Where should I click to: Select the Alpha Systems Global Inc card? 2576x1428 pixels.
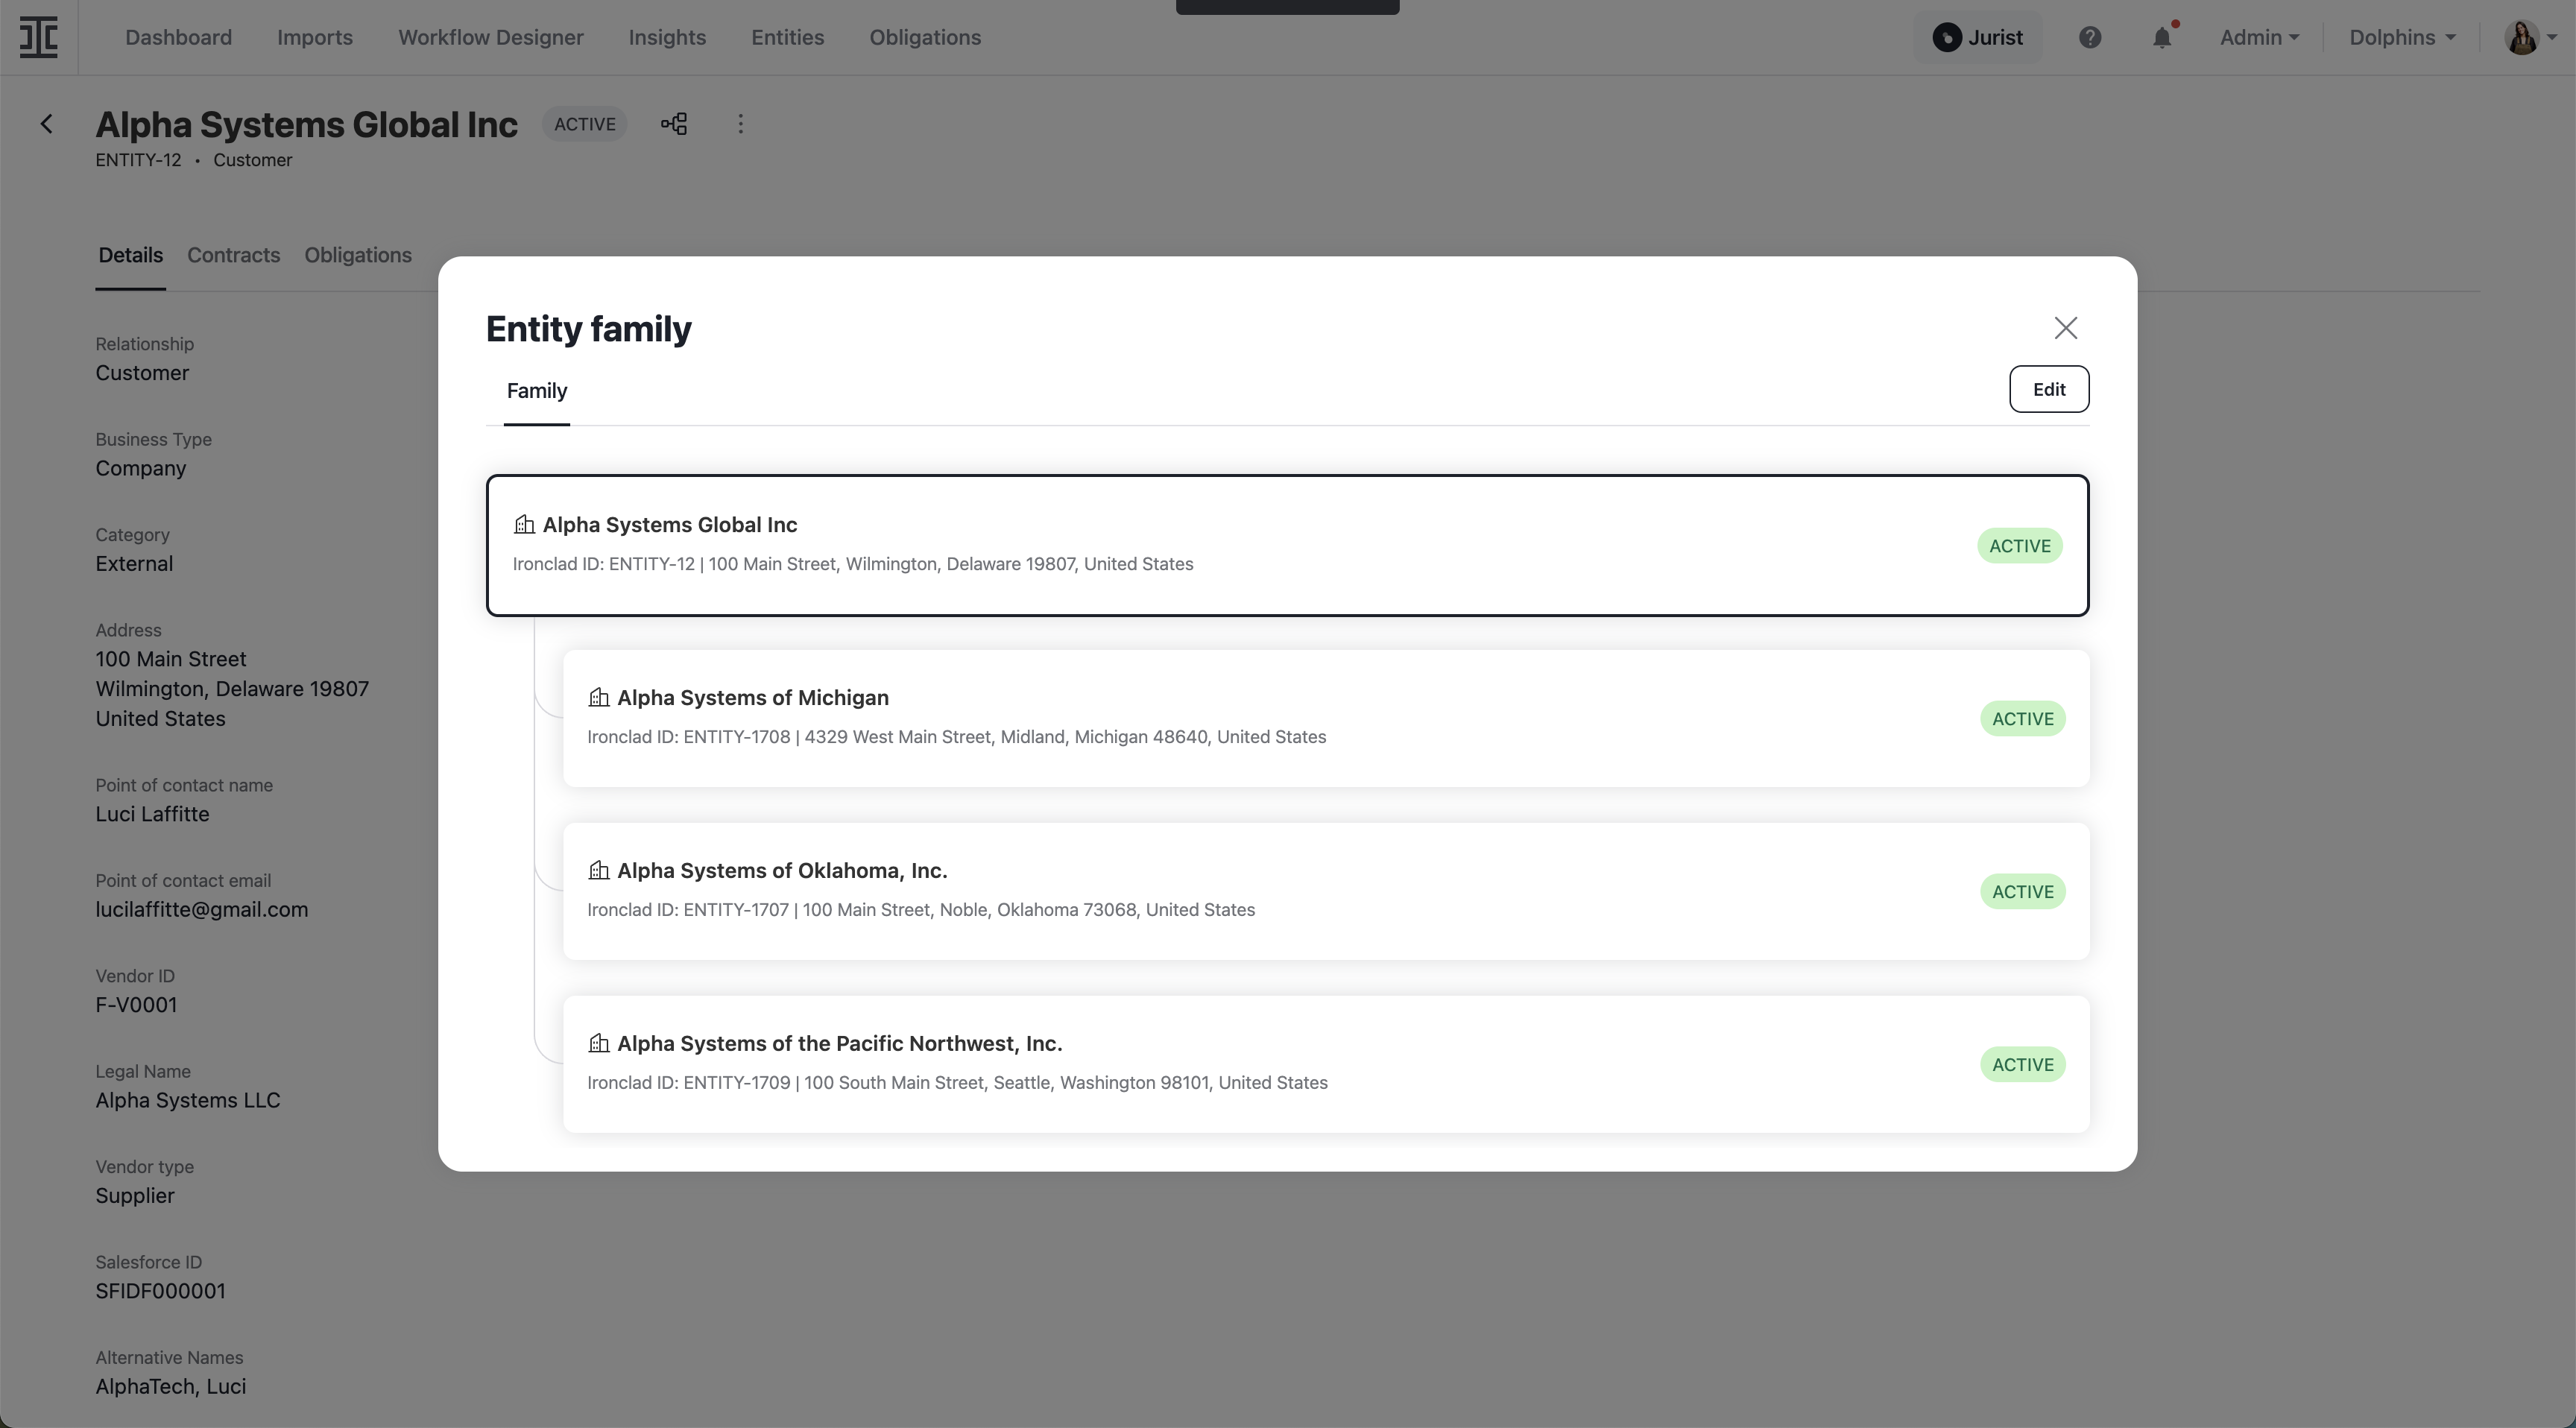[x=1288, y=545]
